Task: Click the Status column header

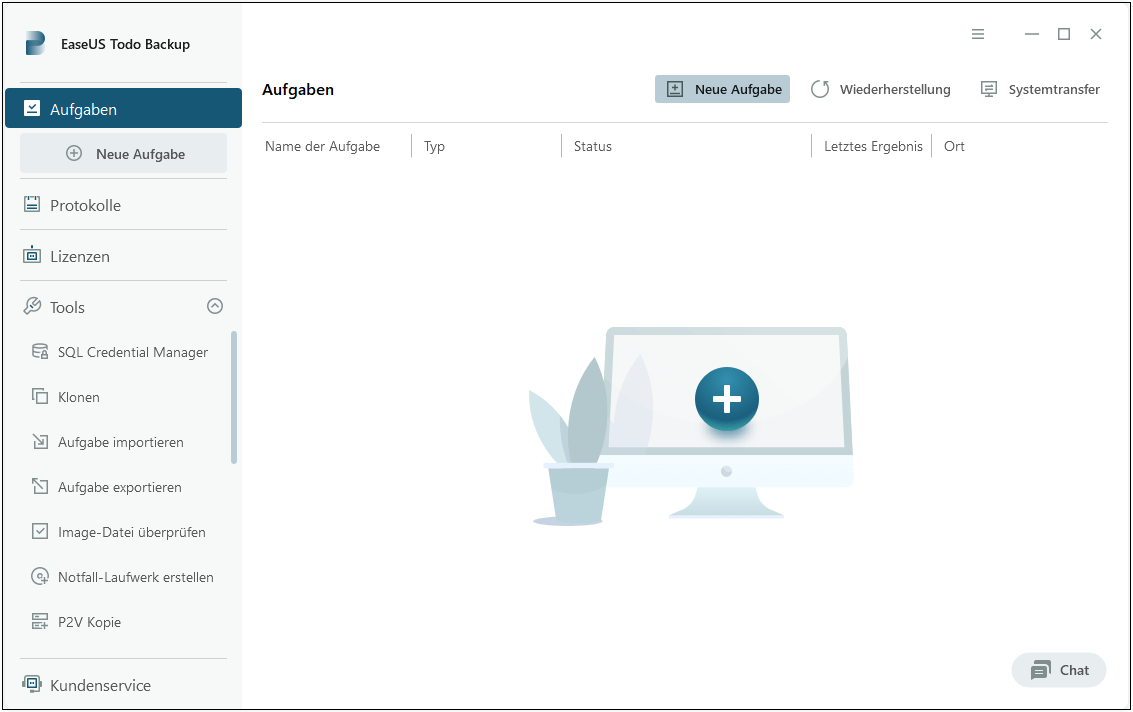Action: 593,146
